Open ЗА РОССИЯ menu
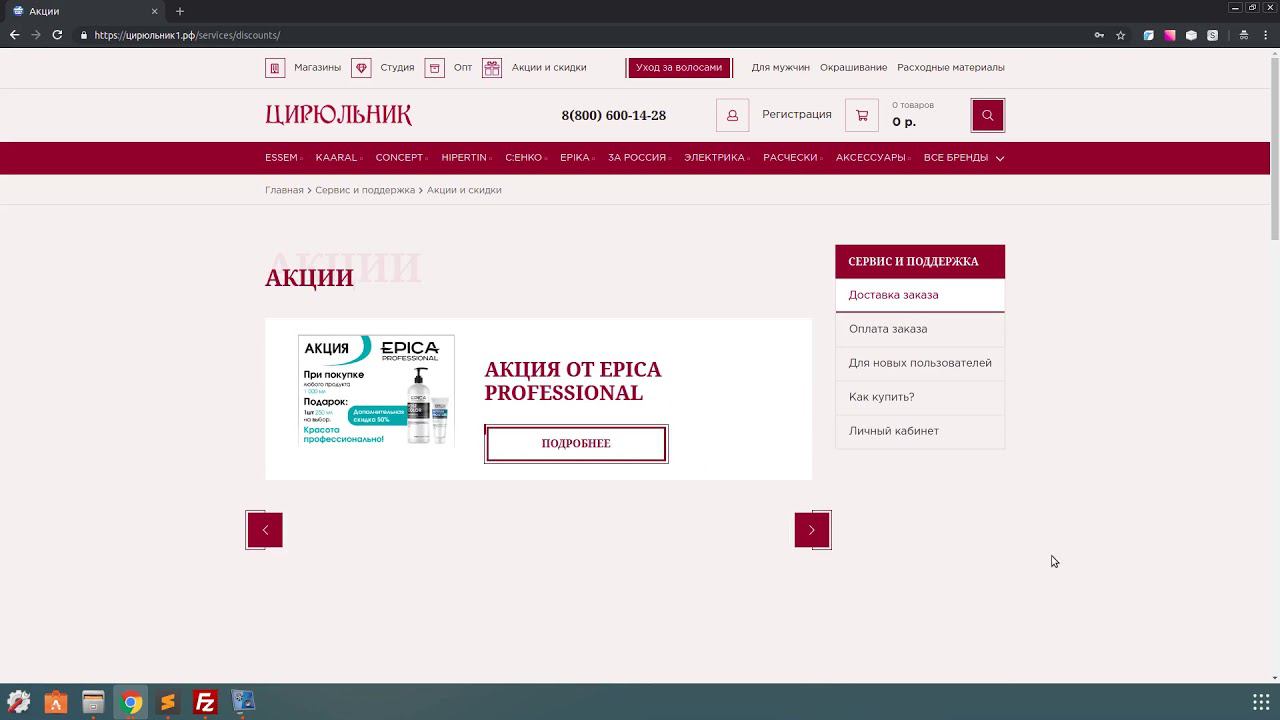 (638, 158)
